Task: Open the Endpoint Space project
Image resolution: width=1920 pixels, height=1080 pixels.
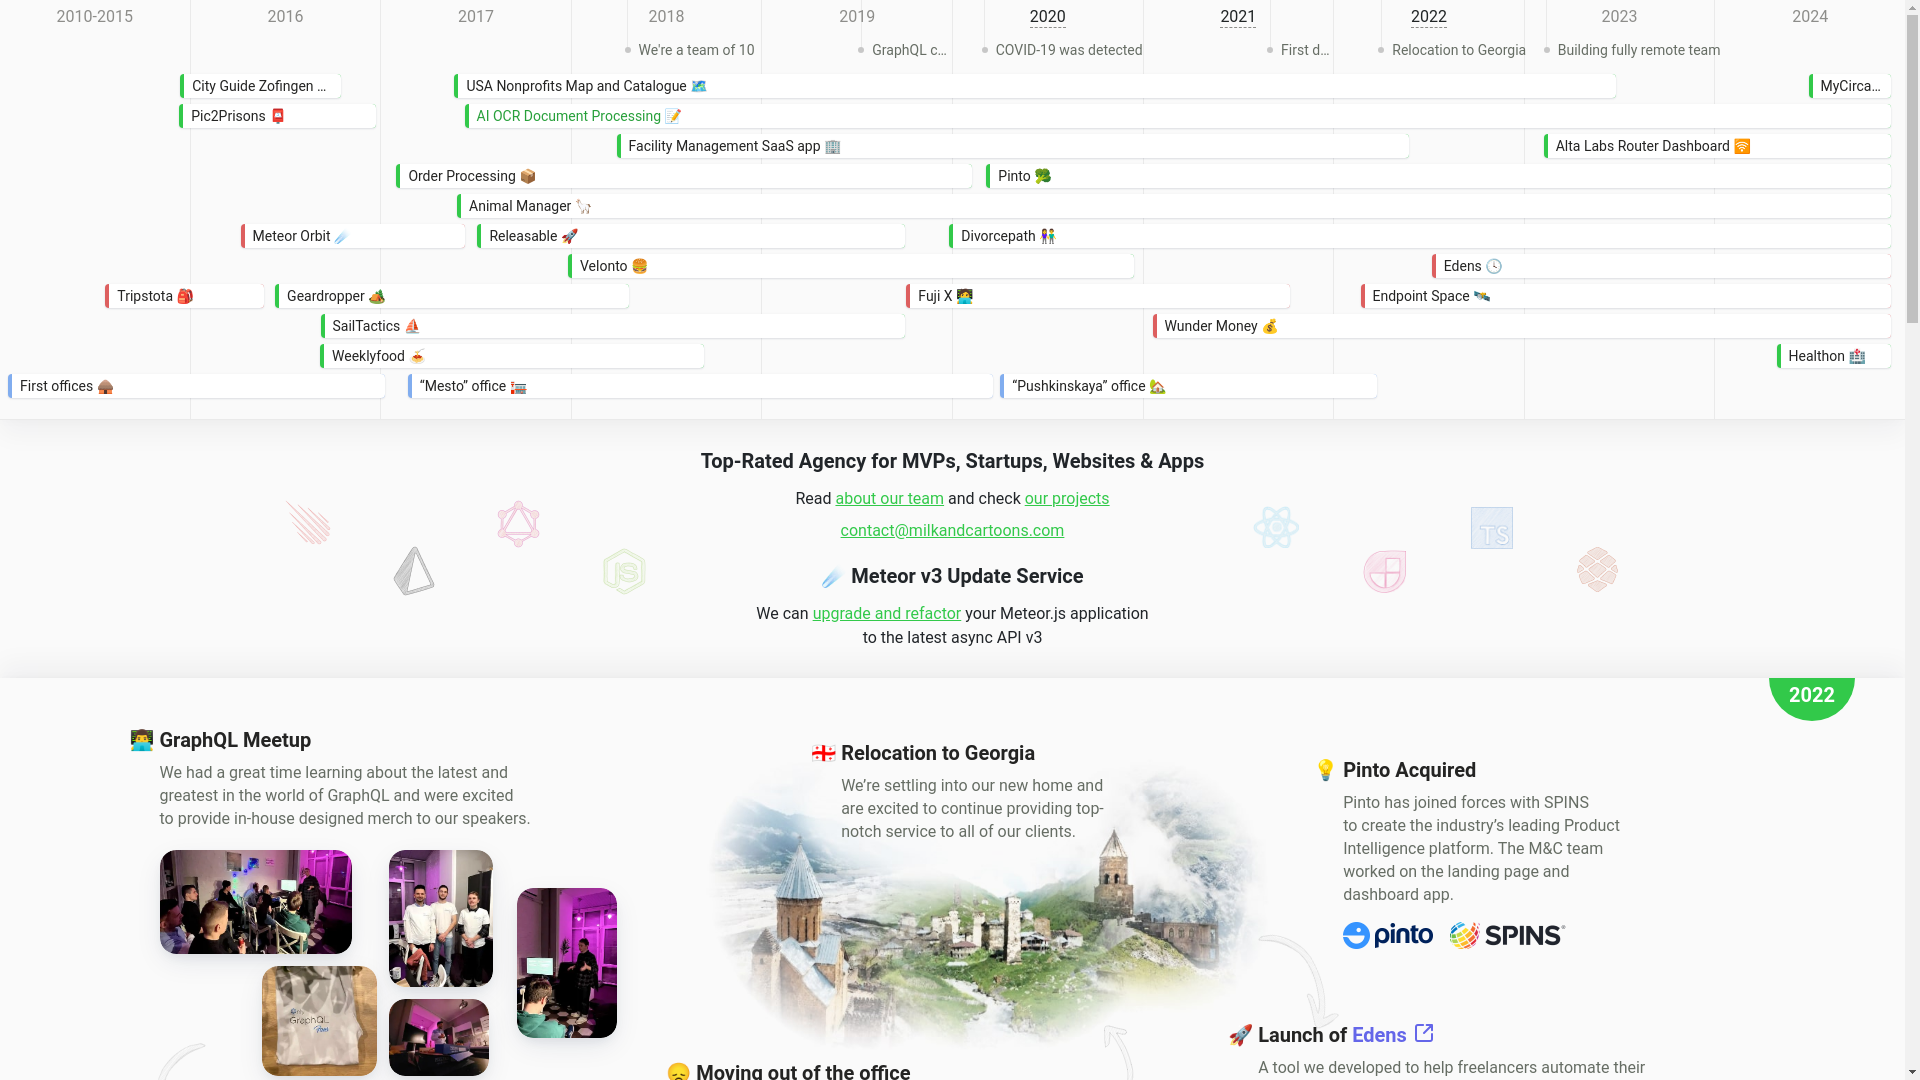Action: pyautogui.click(x=1626, y=296)
